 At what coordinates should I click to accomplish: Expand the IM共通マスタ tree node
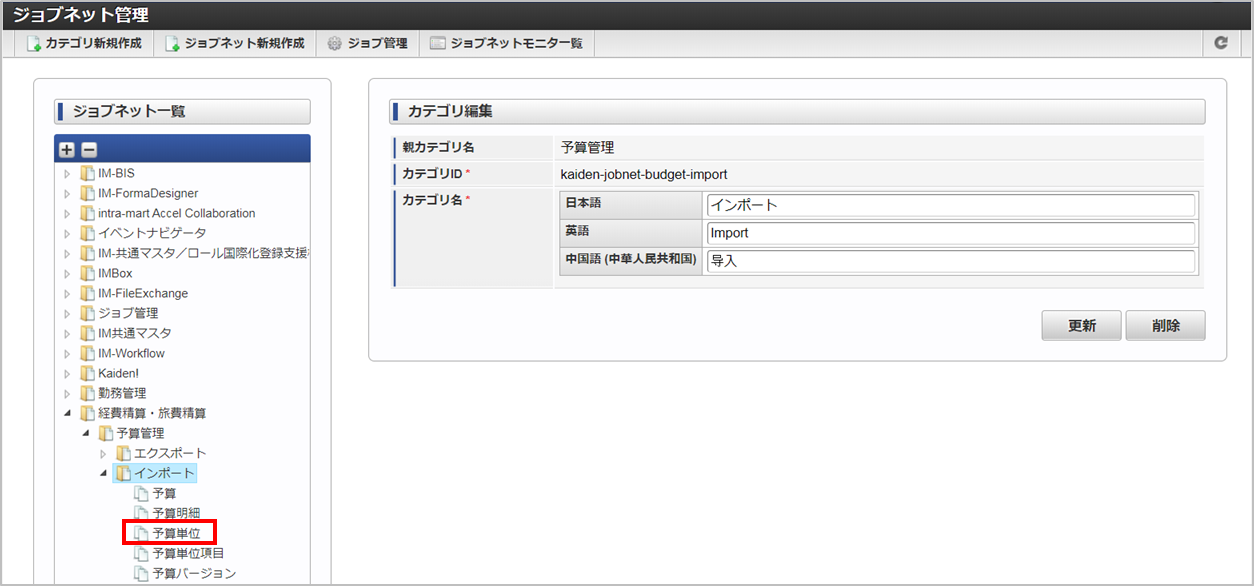[67, 333]
